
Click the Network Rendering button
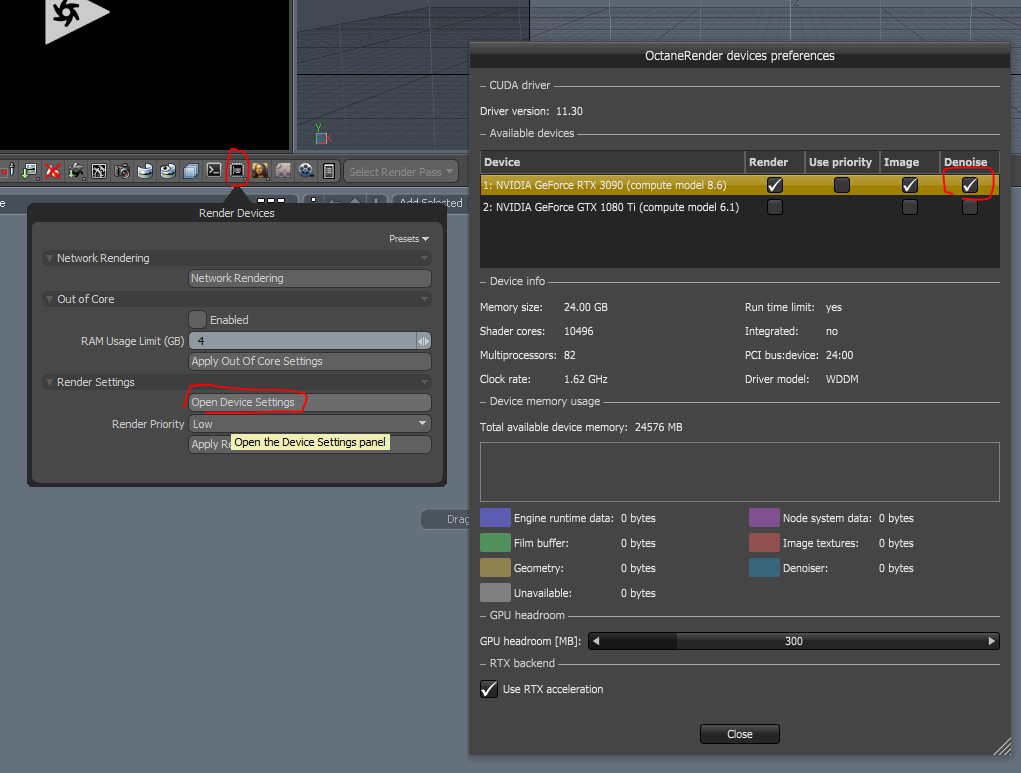(310, 278)
